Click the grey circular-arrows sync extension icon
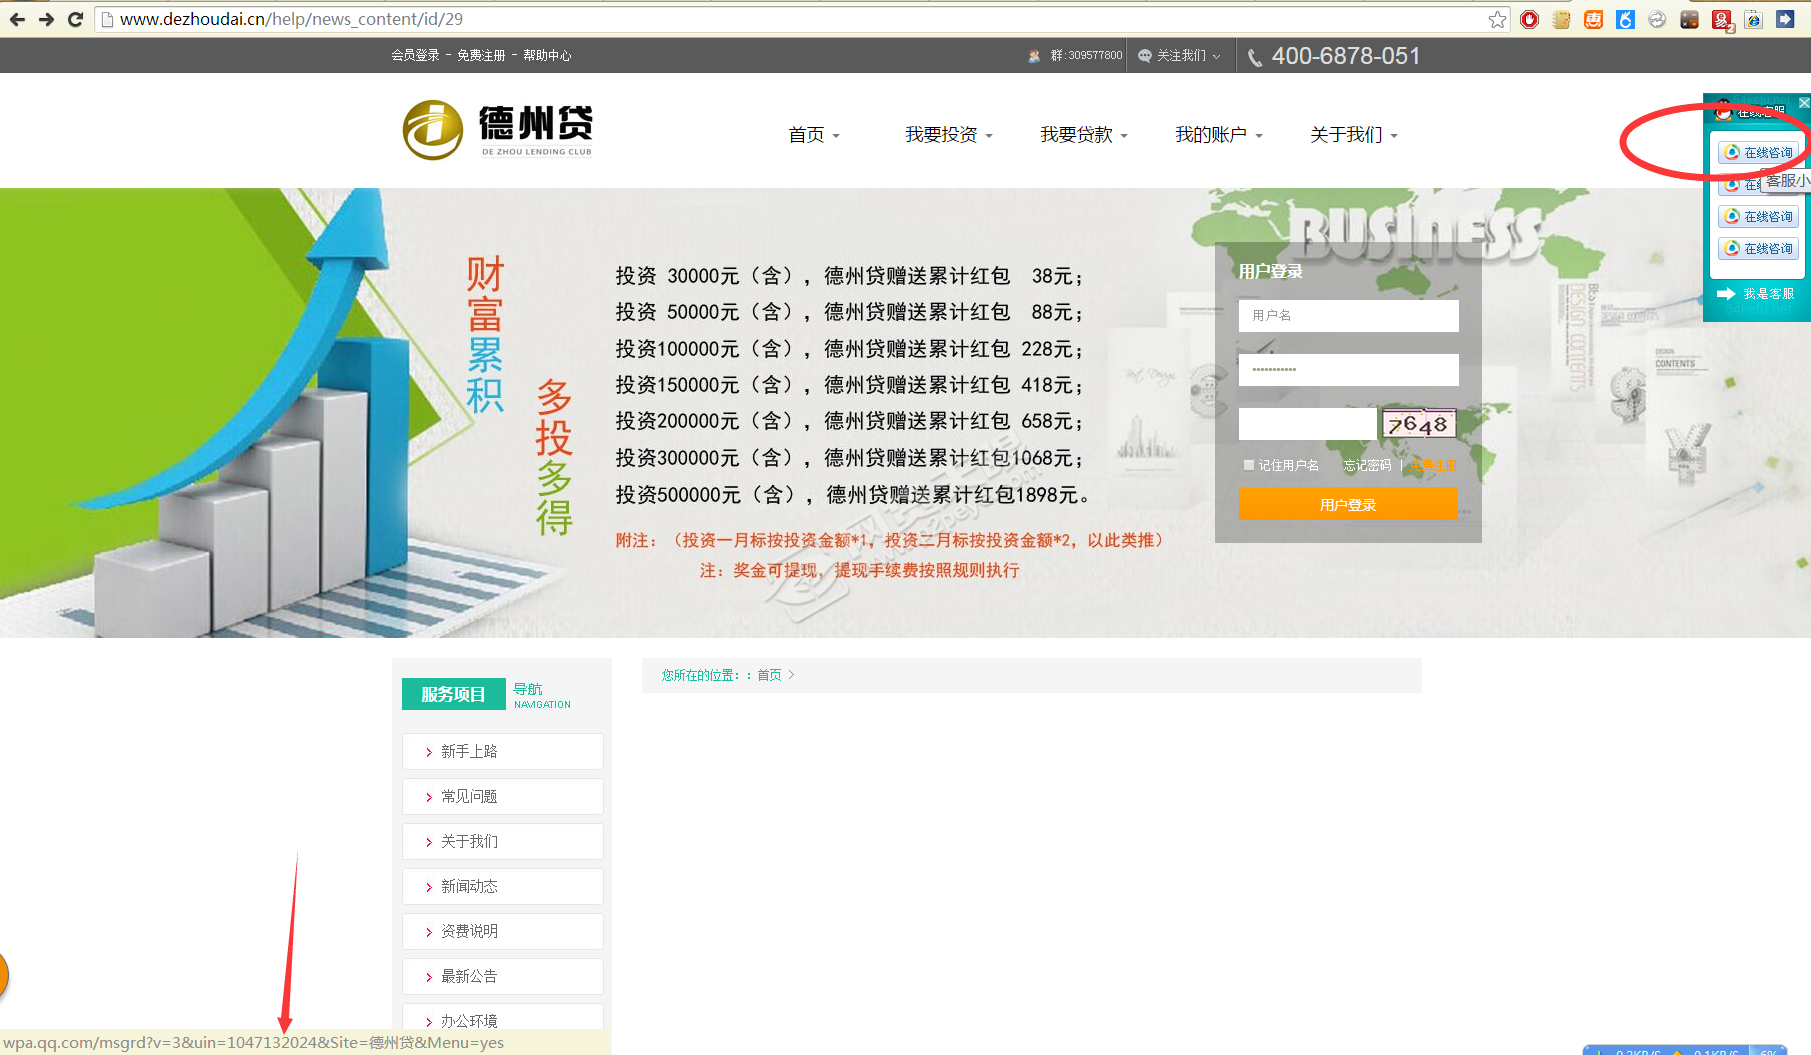 [1657, 19]
